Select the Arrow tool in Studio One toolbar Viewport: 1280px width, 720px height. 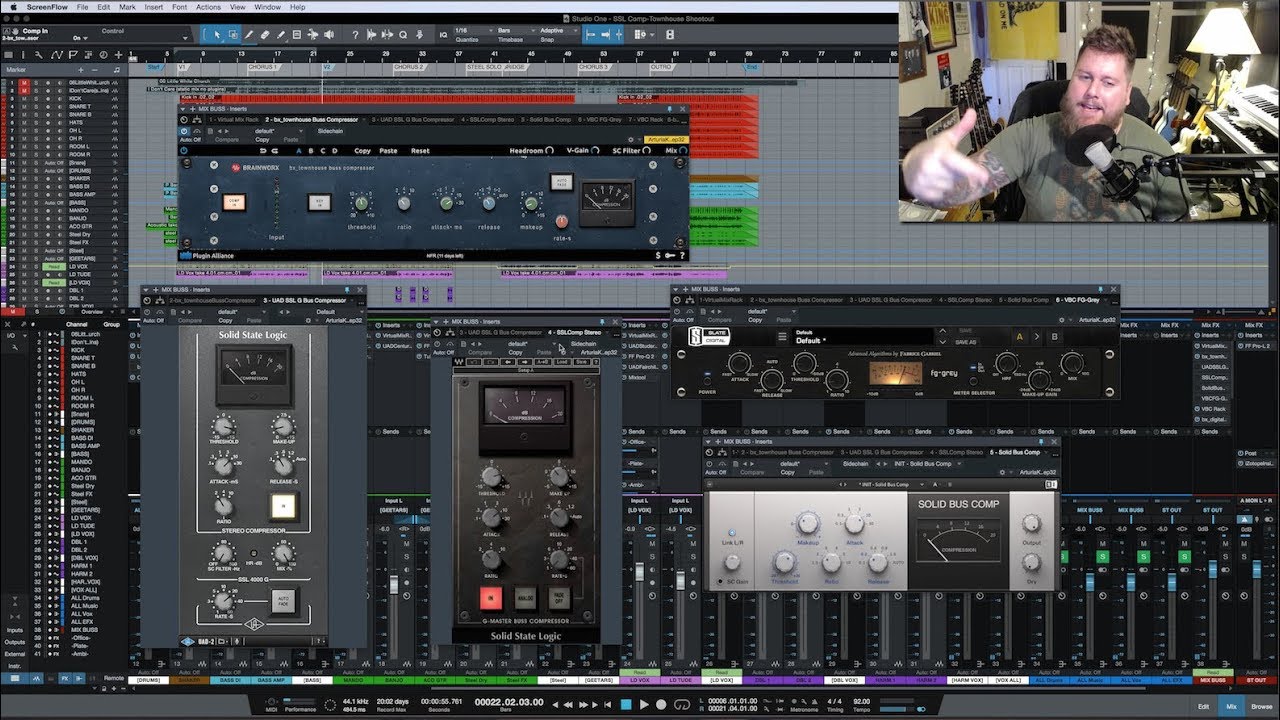[x=217, y=35]
